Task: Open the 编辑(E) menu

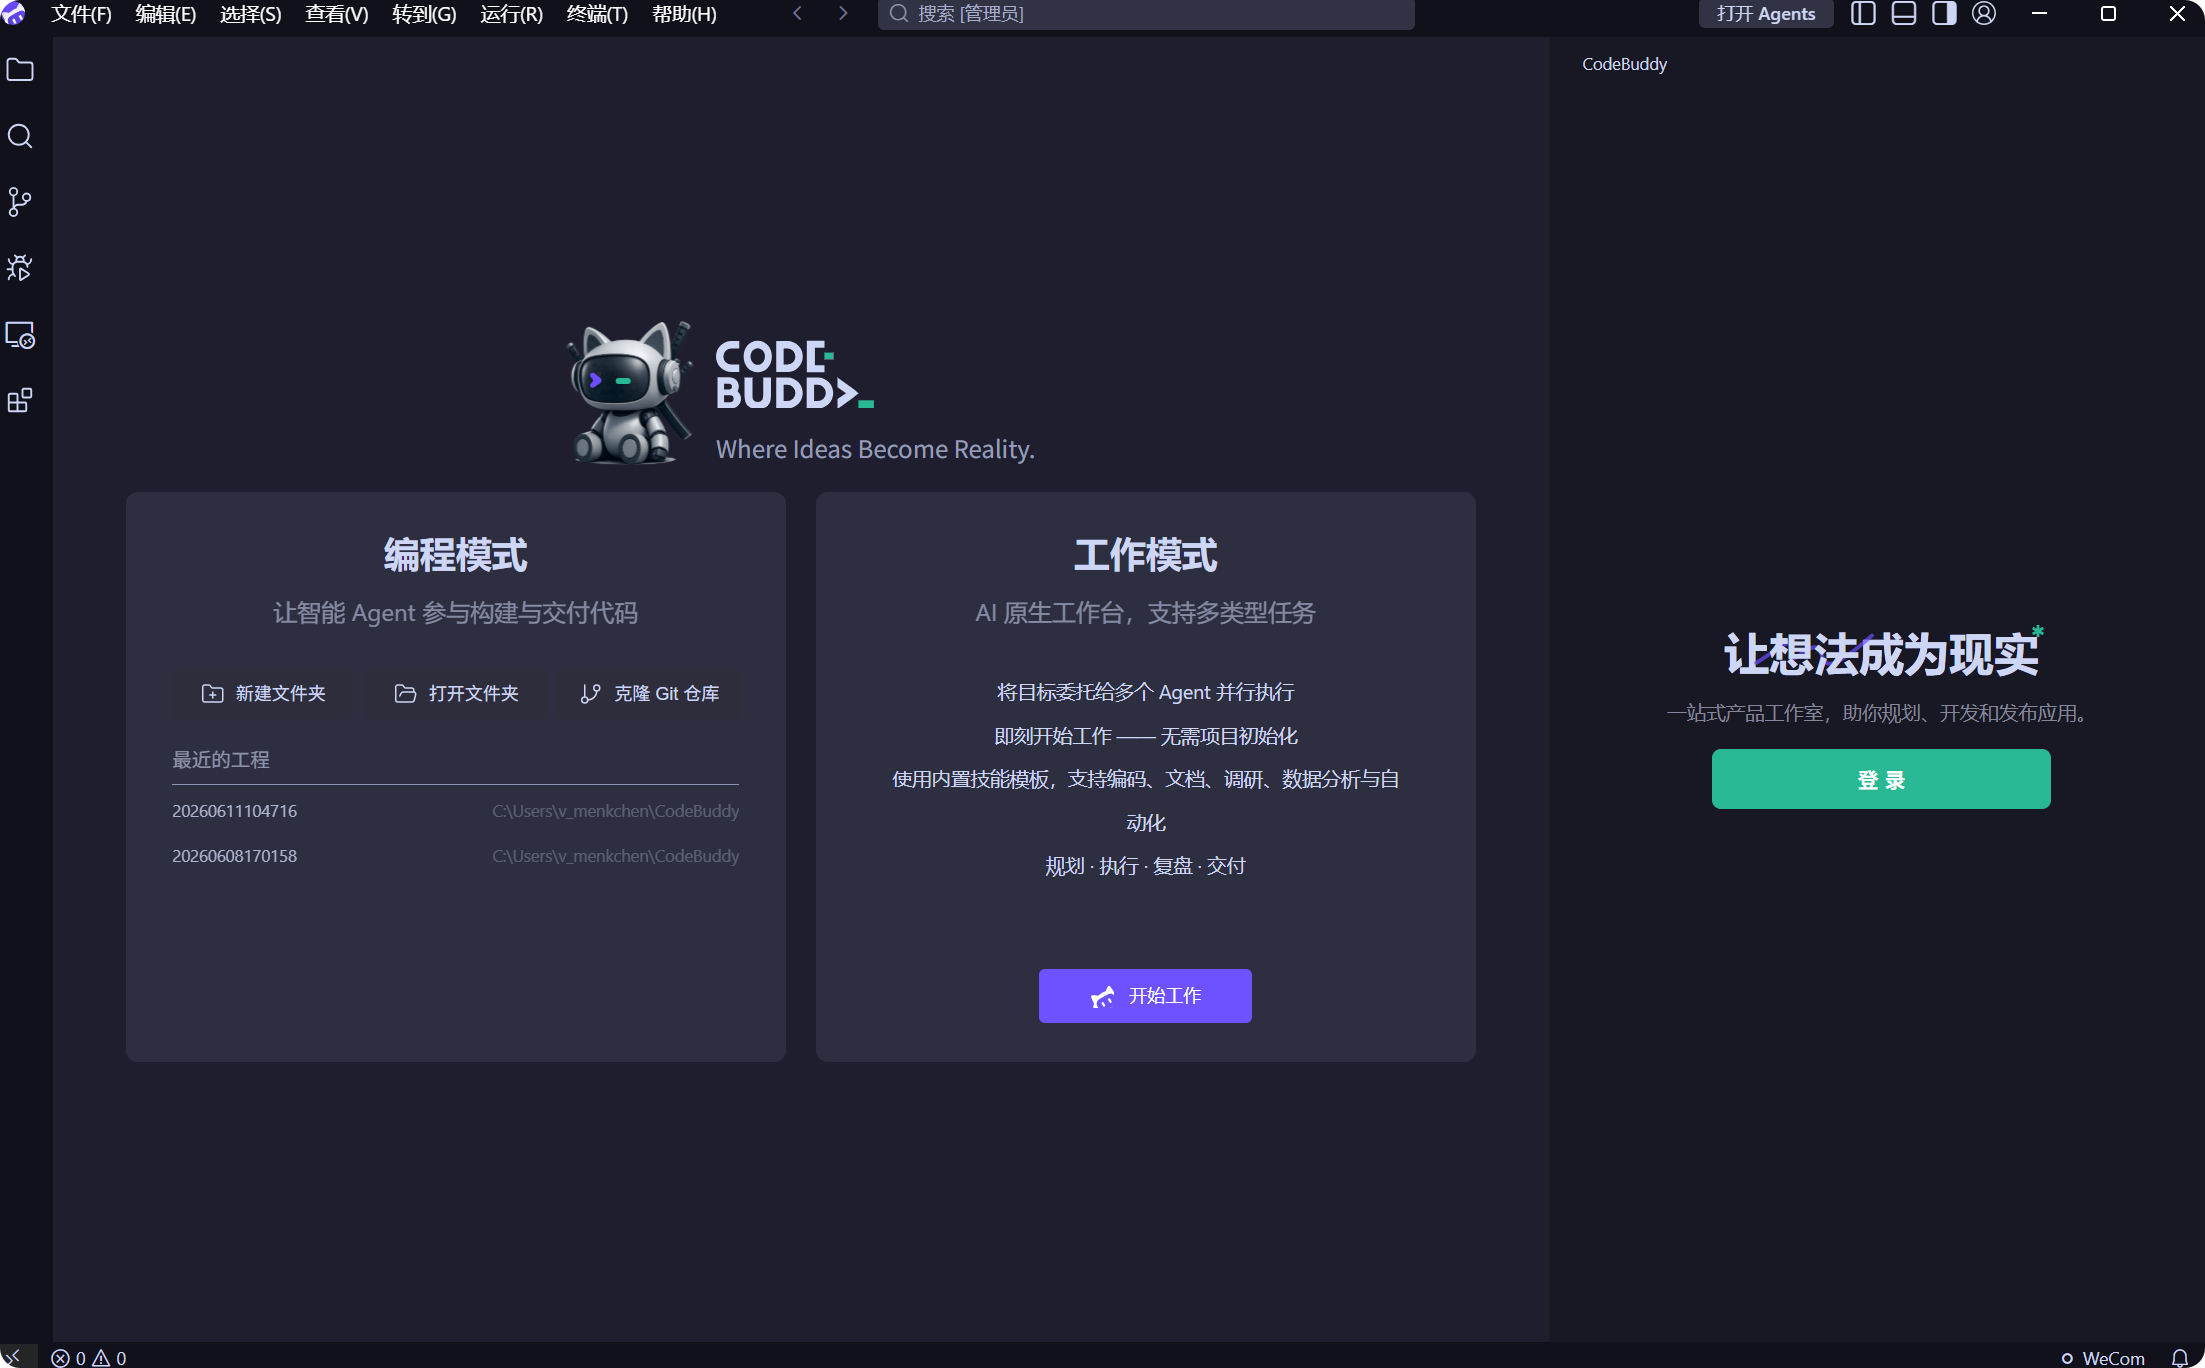Action: click(x=166, y=14)
